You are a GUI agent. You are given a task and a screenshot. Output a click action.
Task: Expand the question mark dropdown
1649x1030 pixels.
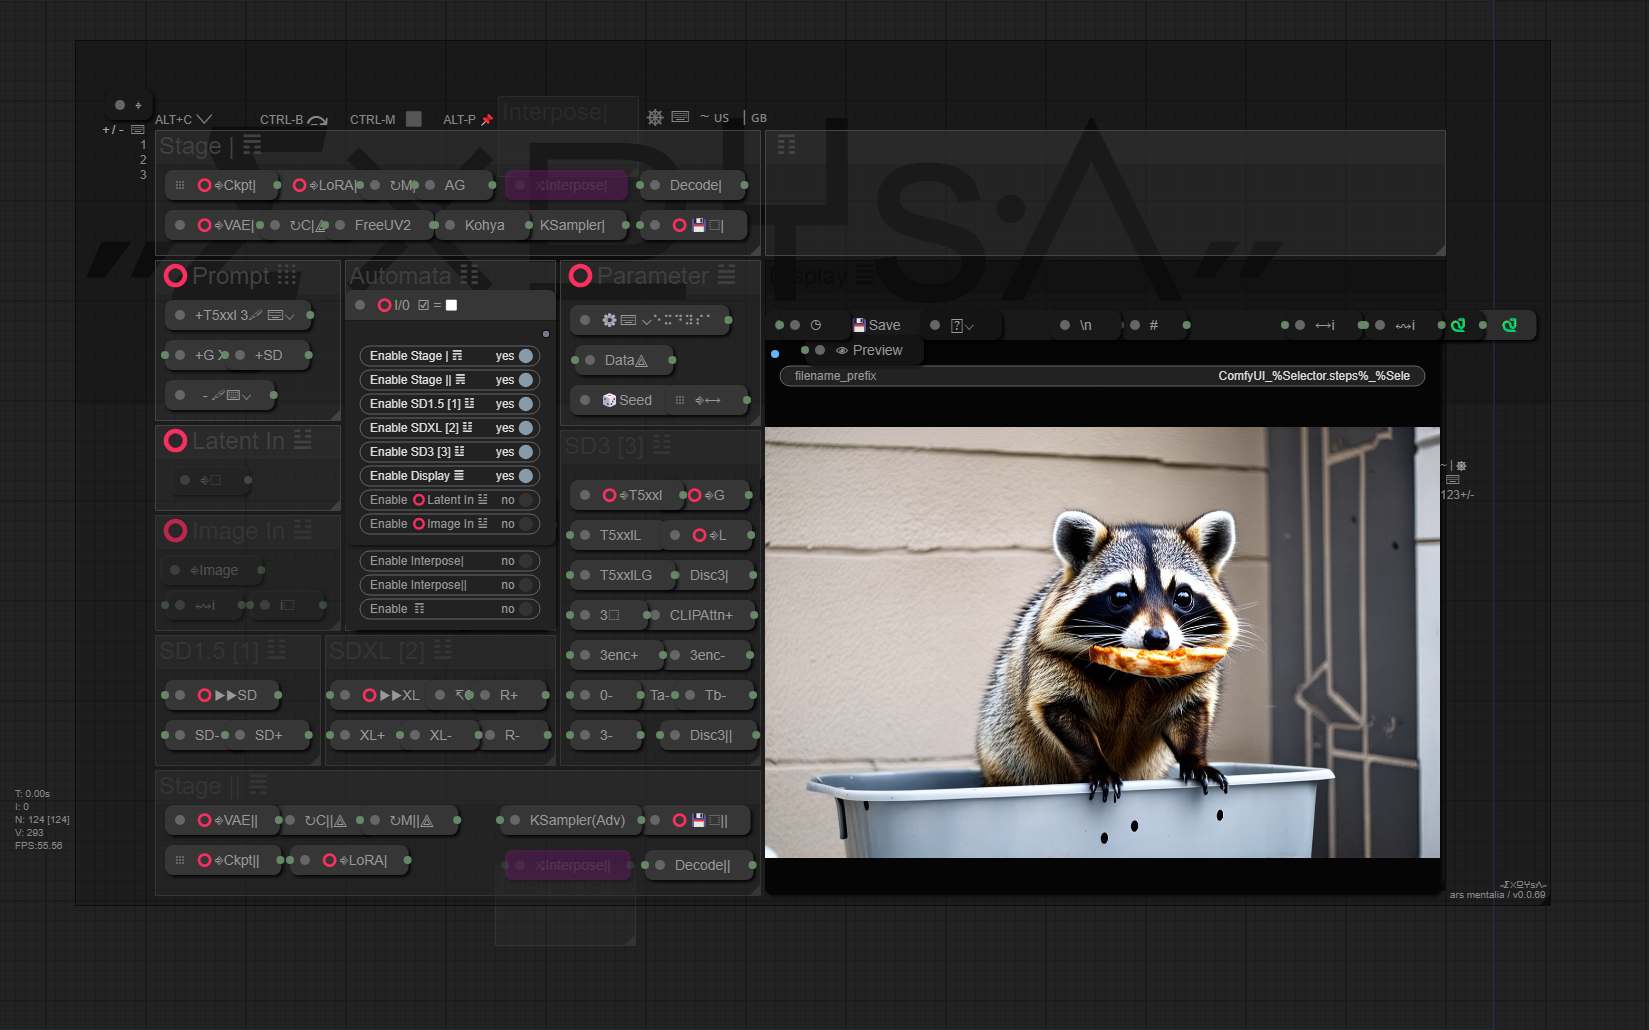click(x=969, y=325)
